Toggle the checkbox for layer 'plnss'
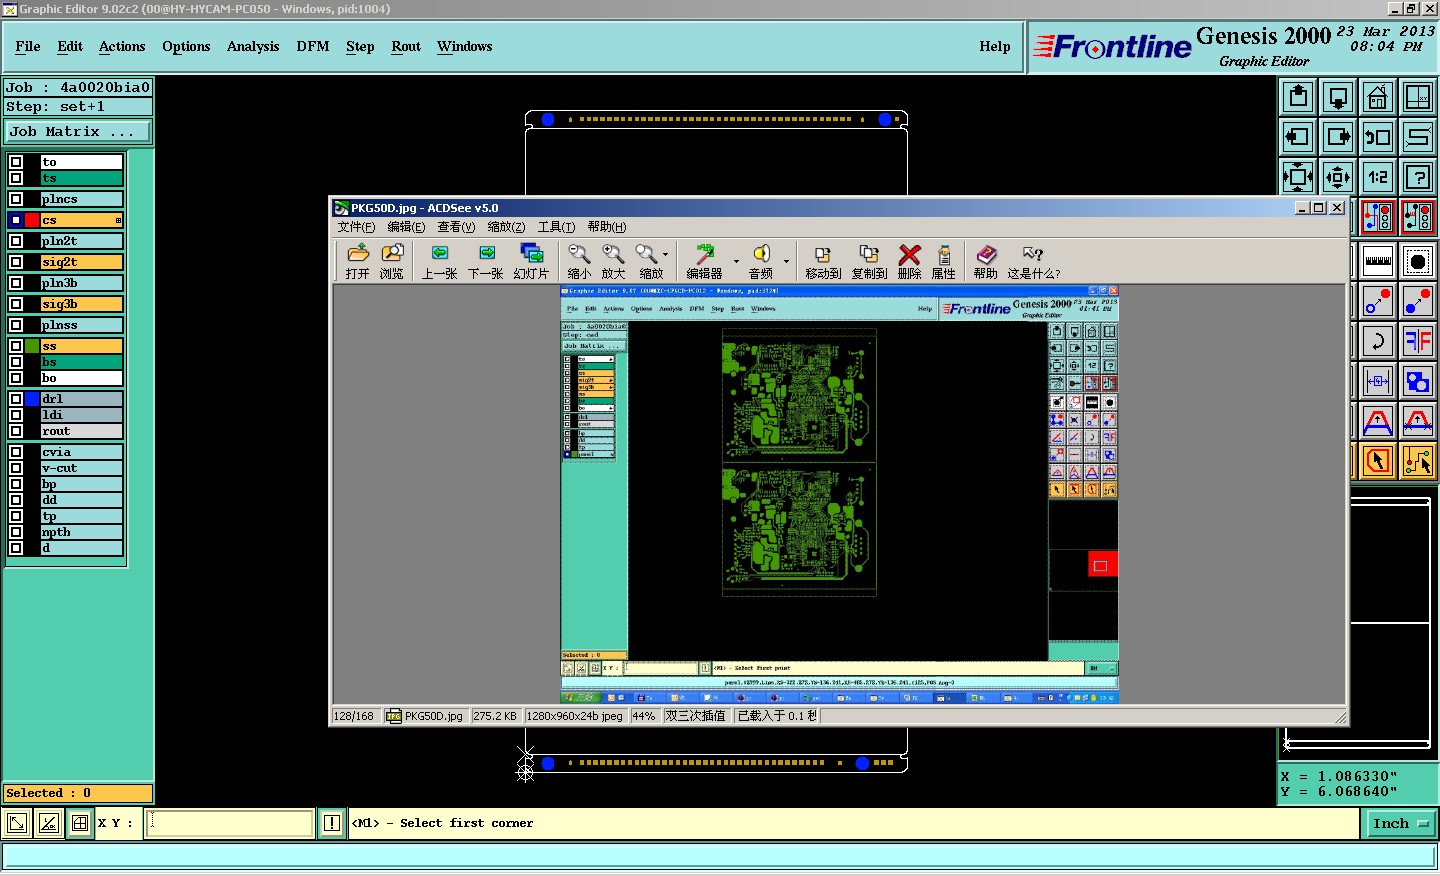 coord(16,325)
